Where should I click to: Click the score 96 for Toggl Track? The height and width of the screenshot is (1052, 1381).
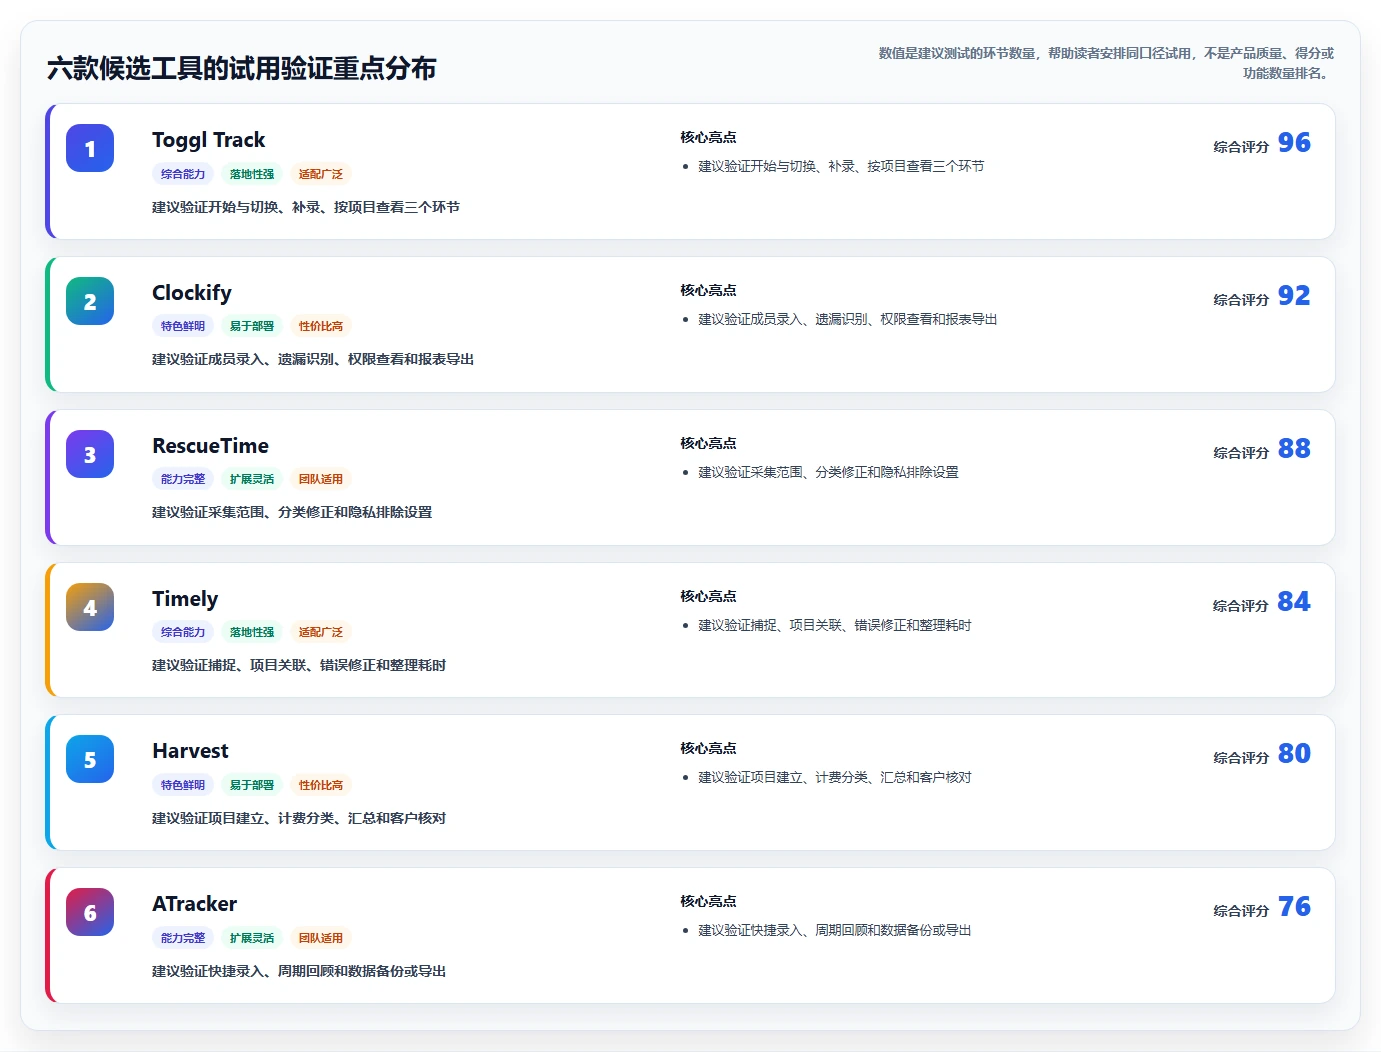coord(1294,143)
